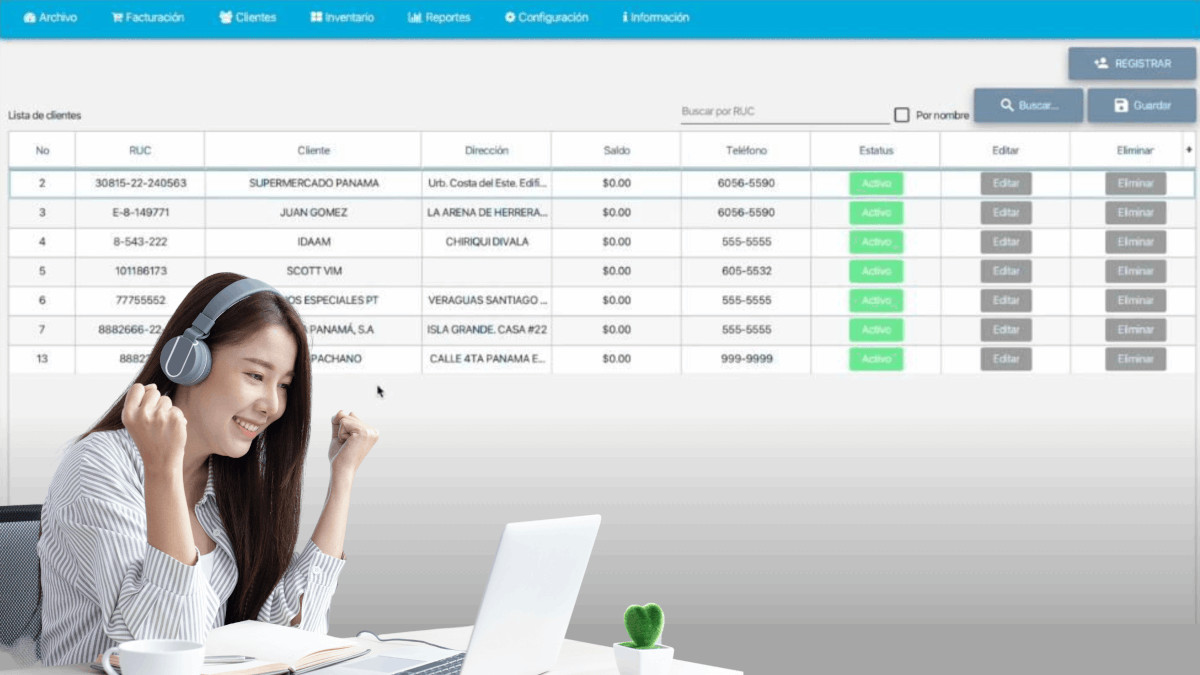Delete the SCOTT VIM client

tap(1135, 271)
